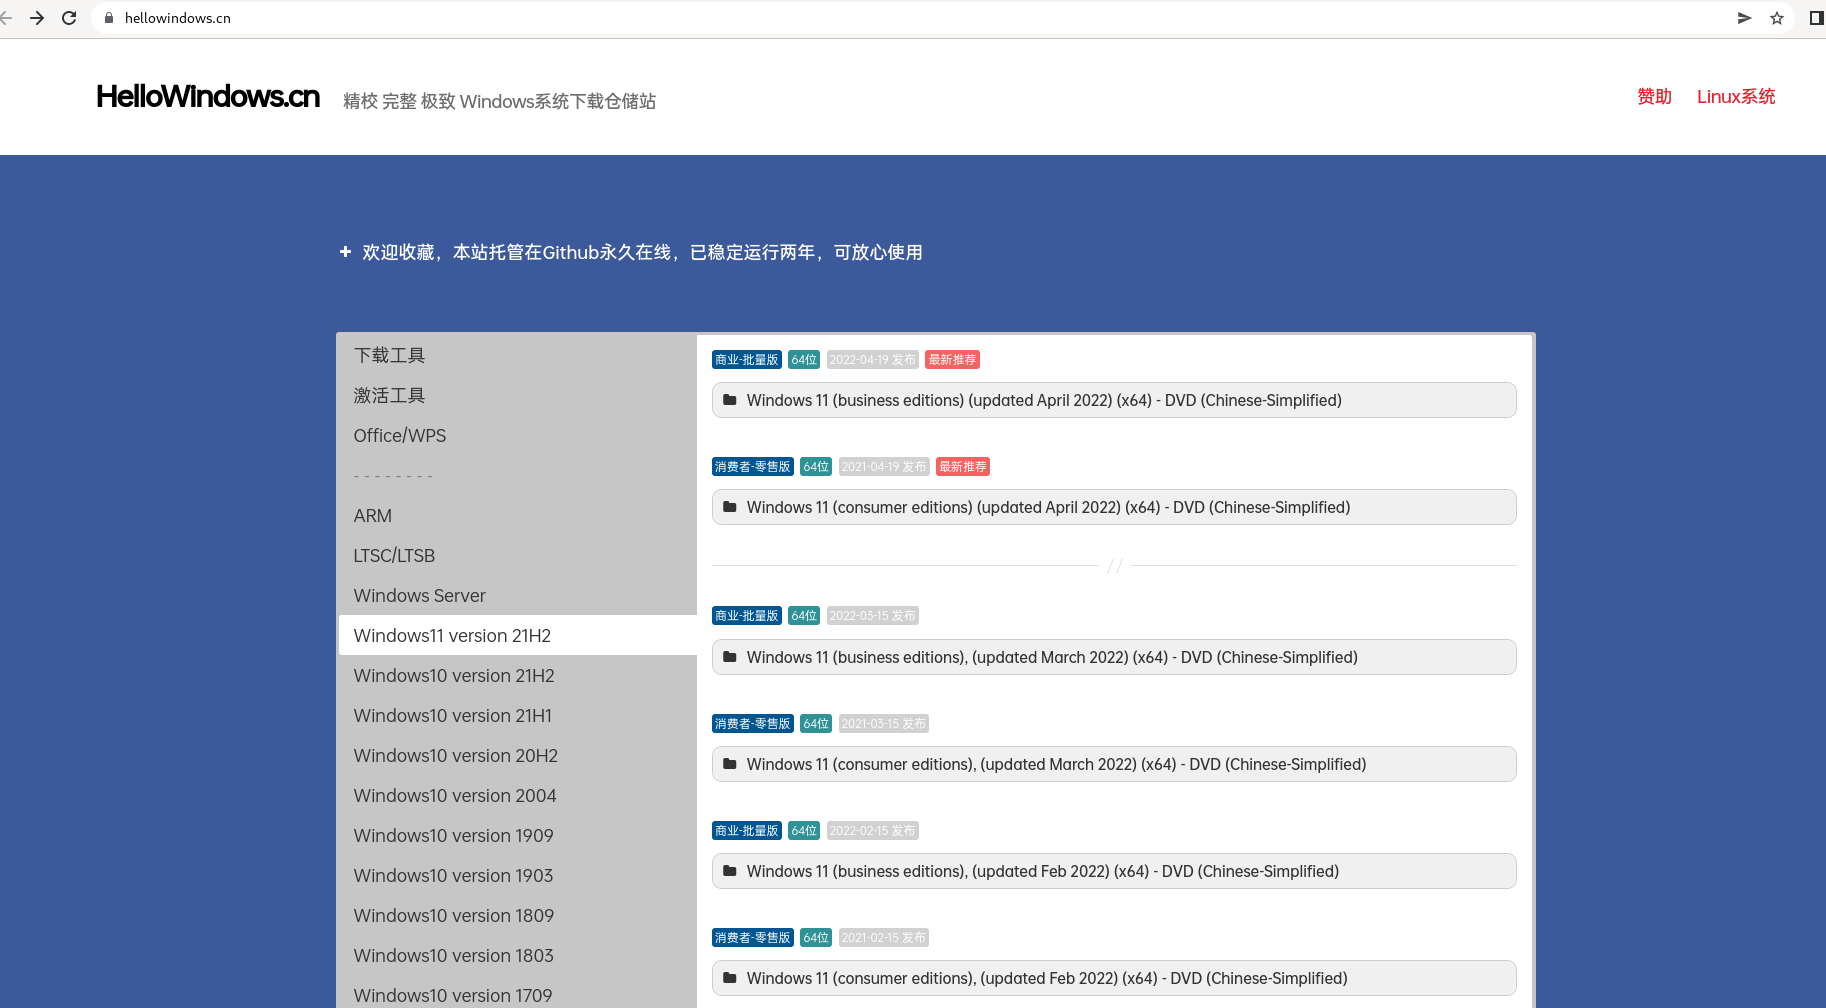Click the browser forward arrow

(x=37, y=18)
